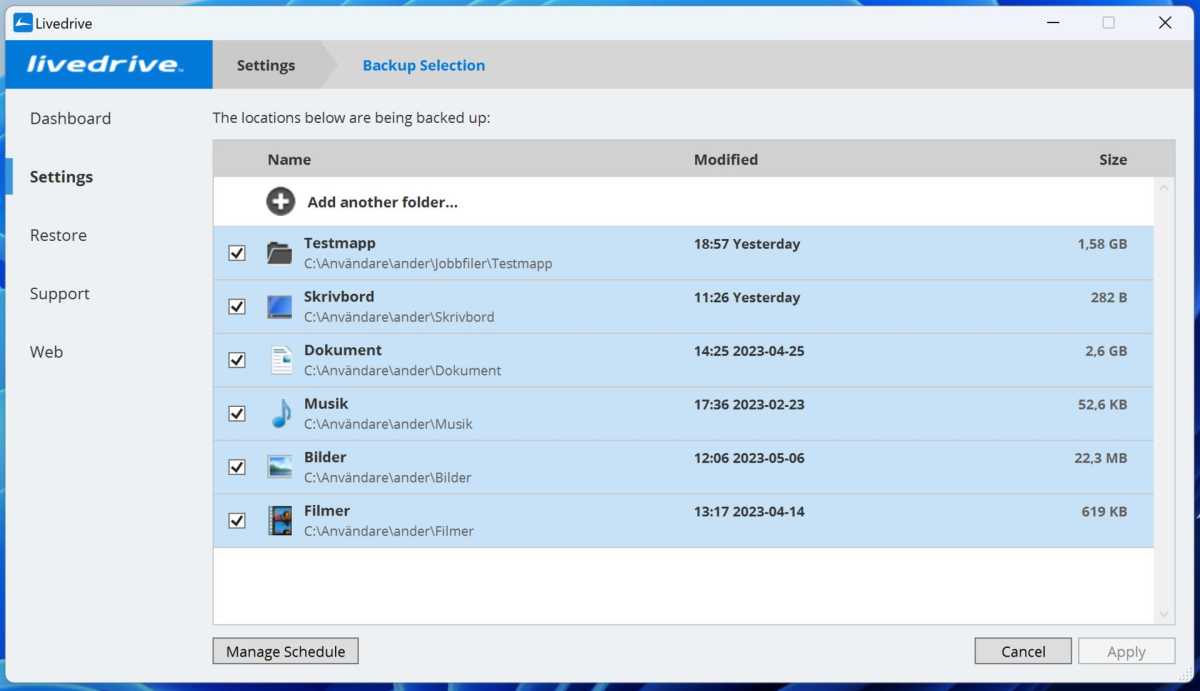Open the Dashboard section in sidebar
The image size is (1200, 691).
(x=70, y=118)
